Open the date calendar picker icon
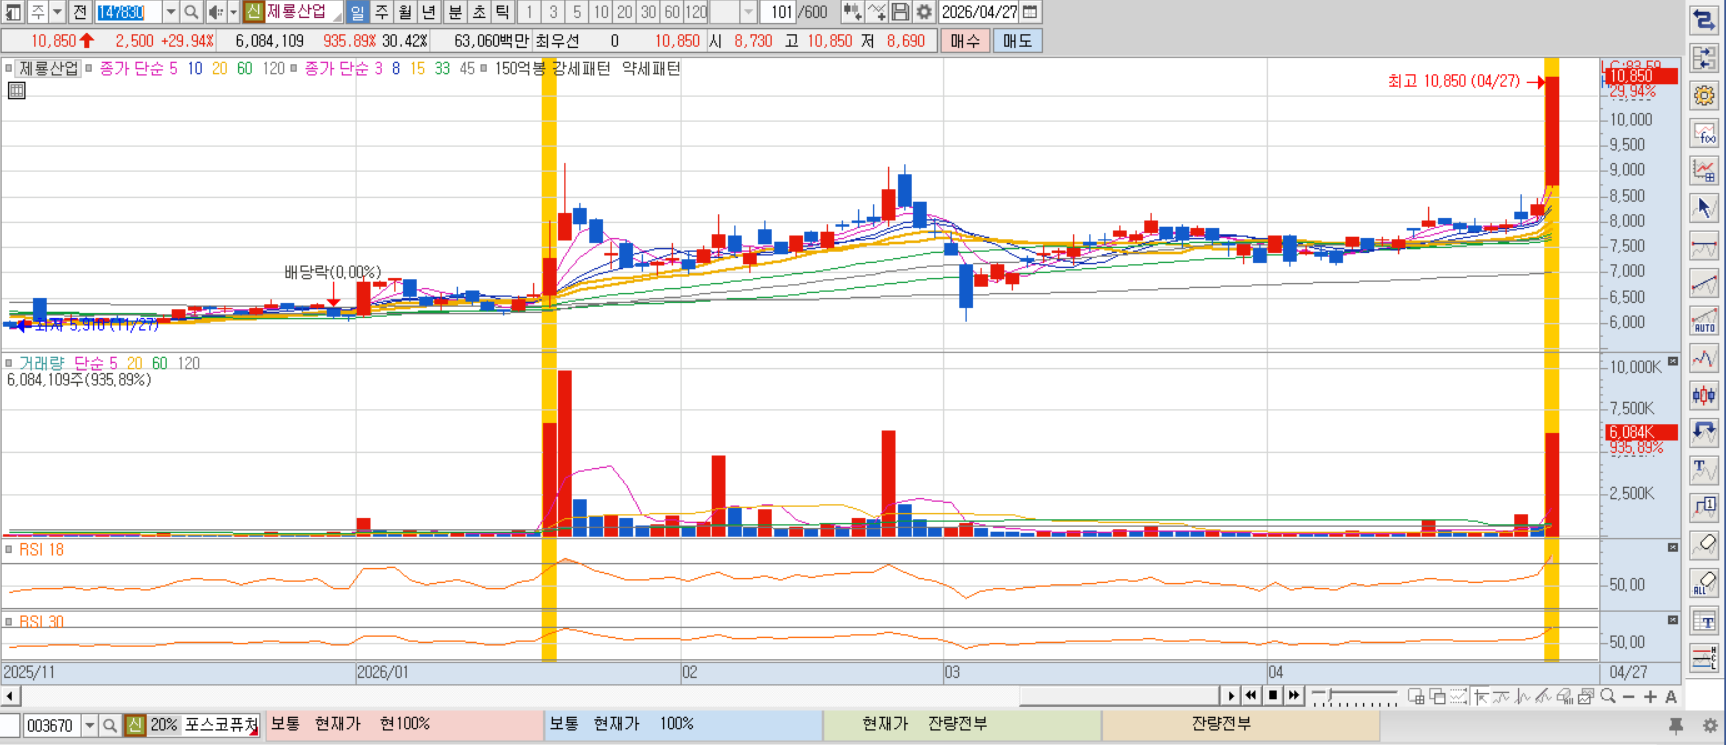 point(1030,12)
